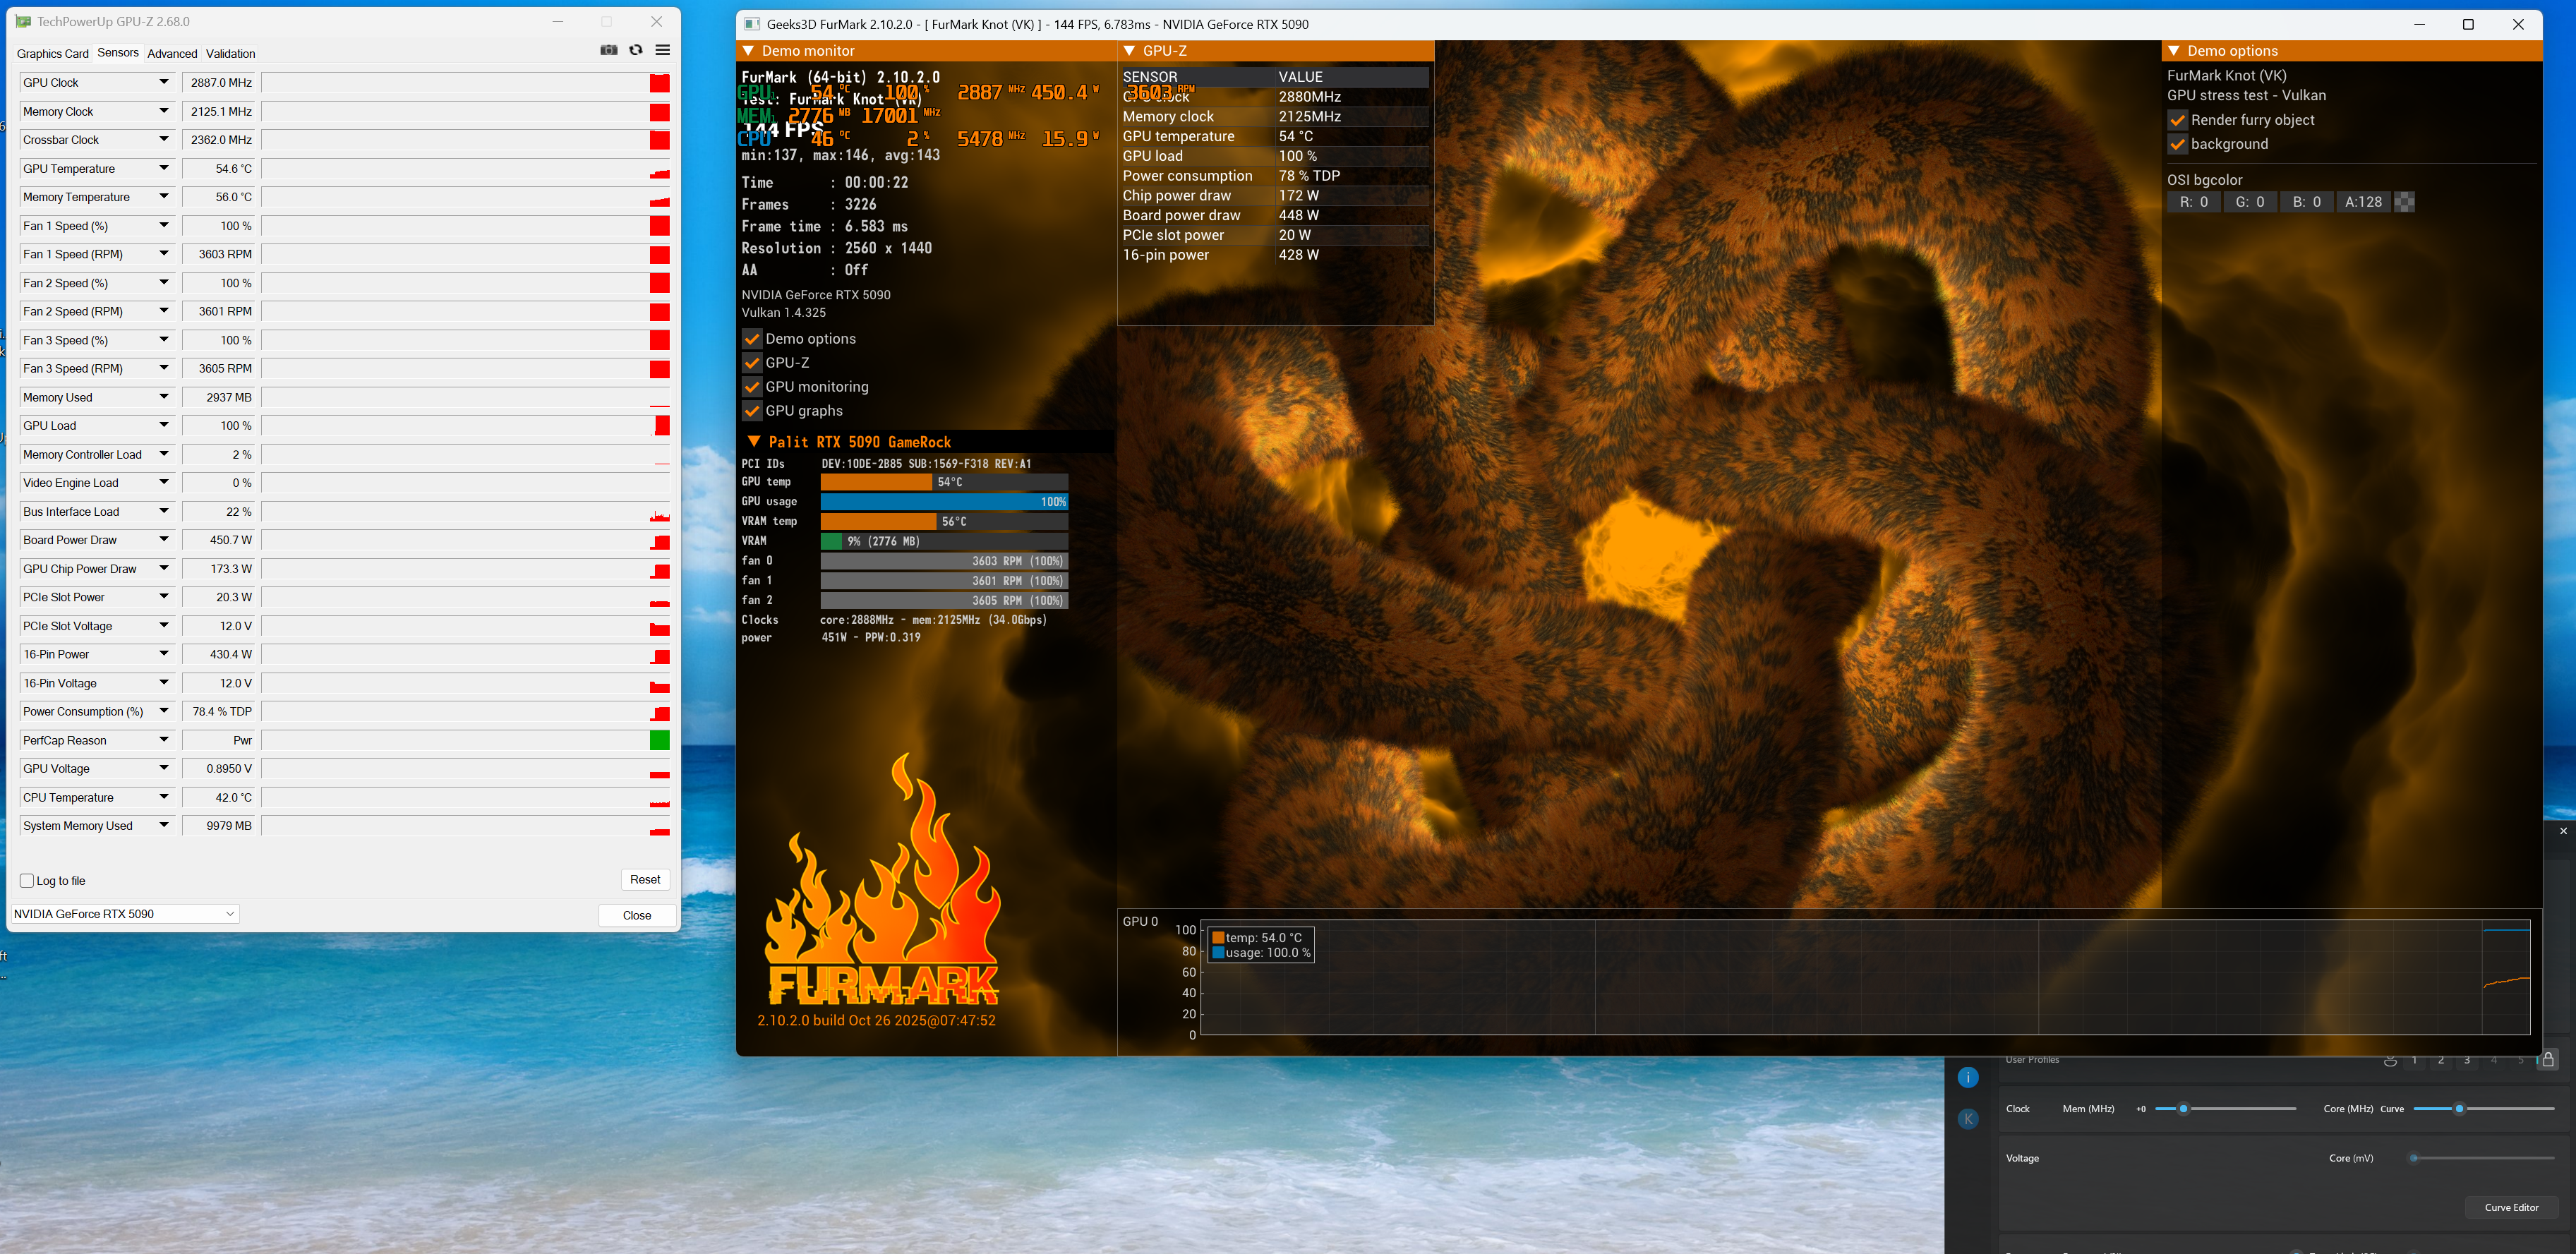Open the Curve Editor button
This screenshot has height=1254, width=2576.
[x=2511, y=1207]
